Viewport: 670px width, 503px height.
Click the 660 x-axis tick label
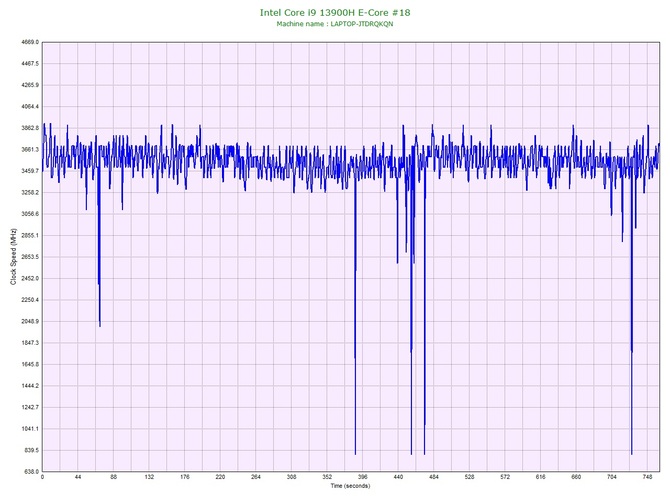pos(577,478)
